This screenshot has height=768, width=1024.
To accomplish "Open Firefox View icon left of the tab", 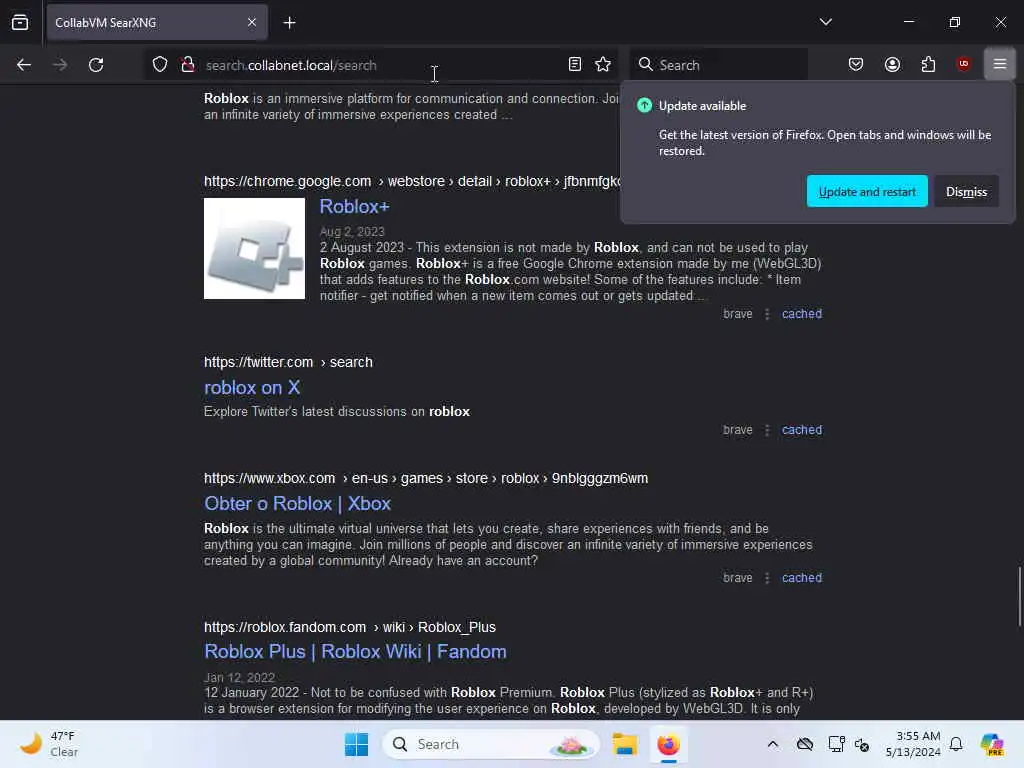I will pyautogui.click(x=20, y=22).
